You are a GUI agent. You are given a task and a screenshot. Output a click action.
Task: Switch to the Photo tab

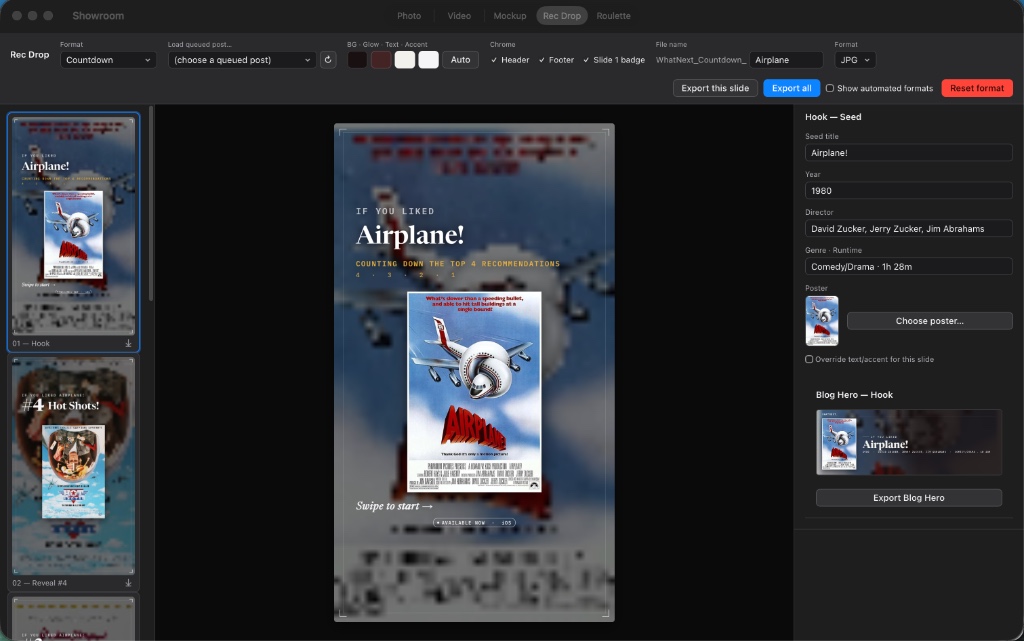pyautogui.click(x=409, y=16)
